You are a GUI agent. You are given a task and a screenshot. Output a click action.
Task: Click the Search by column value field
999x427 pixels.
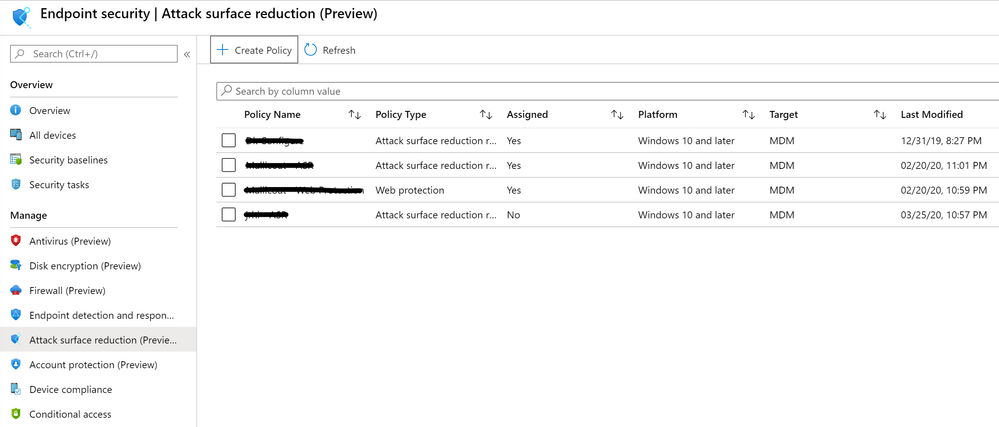(607, 91)
